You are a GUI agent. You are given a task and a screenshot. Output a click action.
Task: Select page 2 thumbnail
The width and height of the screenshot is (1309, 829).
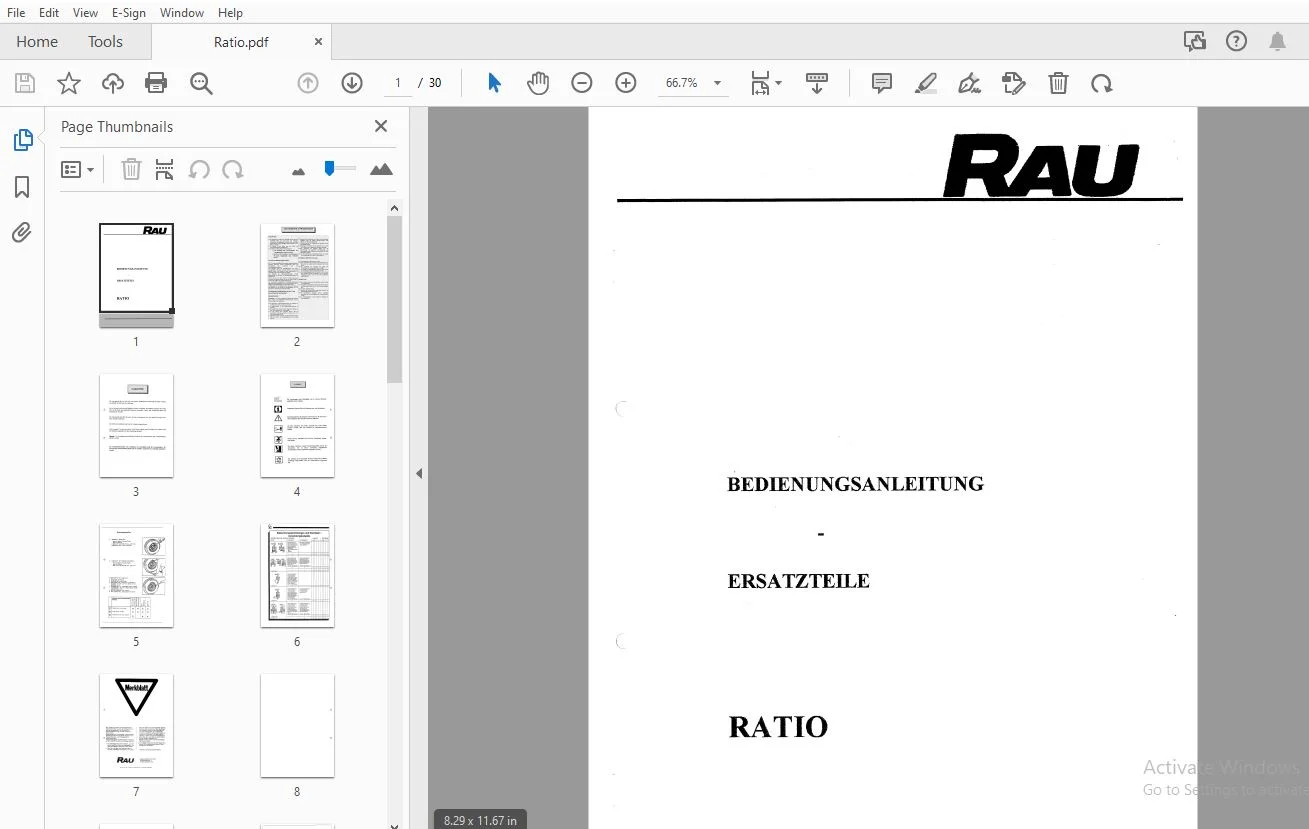pos(297,275)
